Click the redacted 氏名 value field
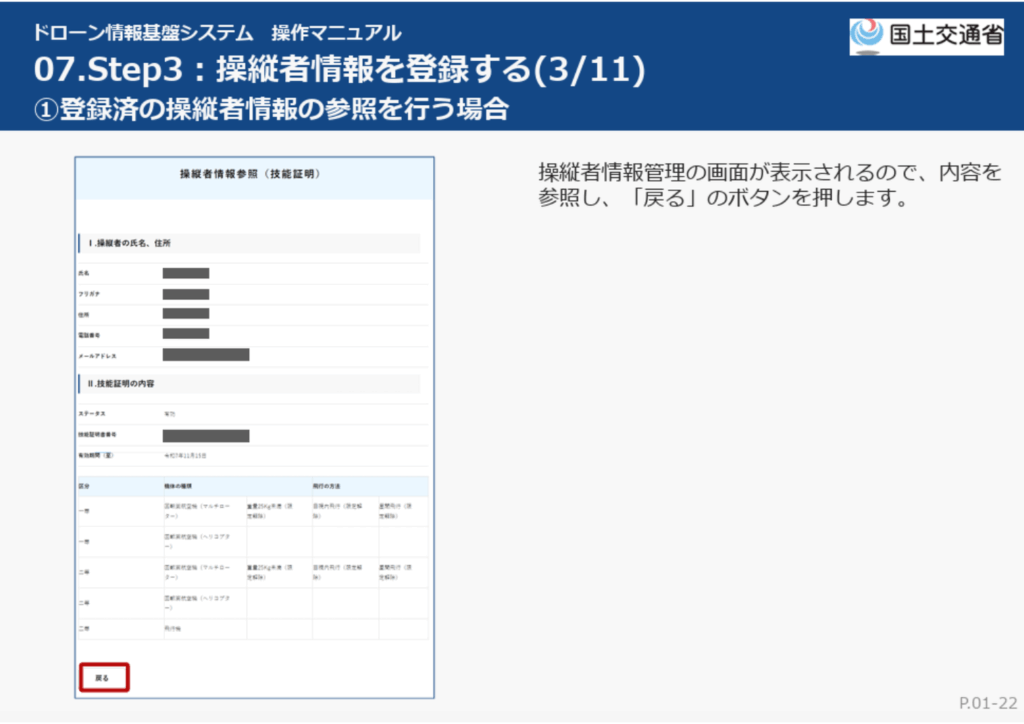This screenshot has height=724, width=1024. pos(186,273)
